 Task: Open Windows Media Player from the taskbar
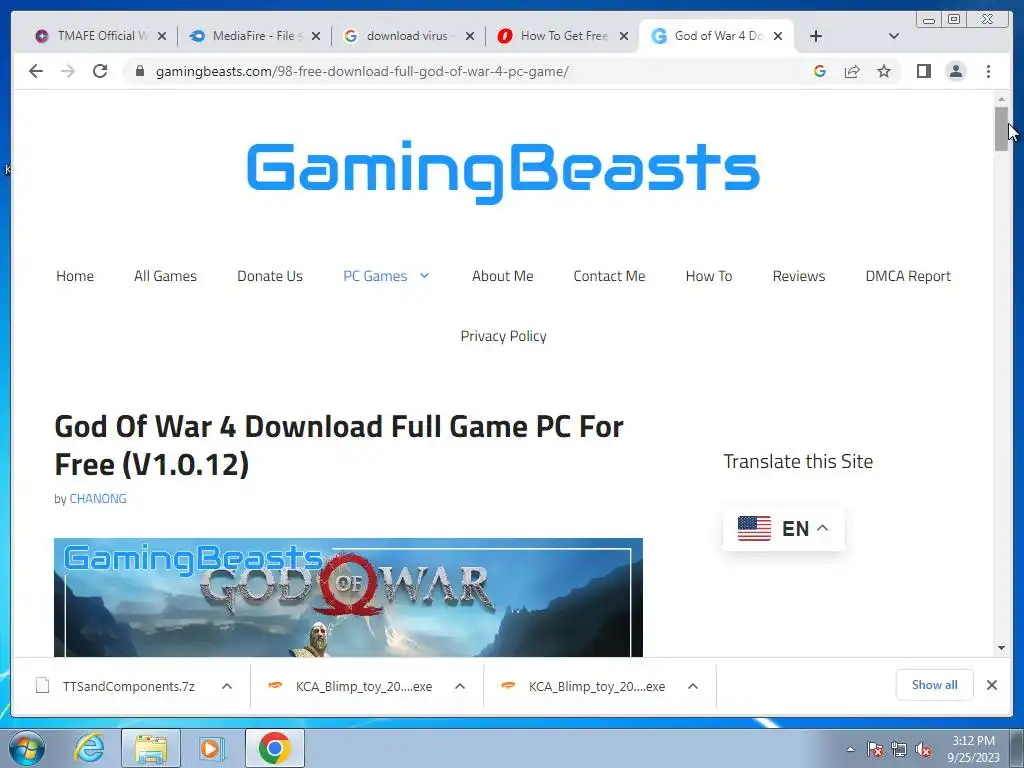(x=211, y=748)
